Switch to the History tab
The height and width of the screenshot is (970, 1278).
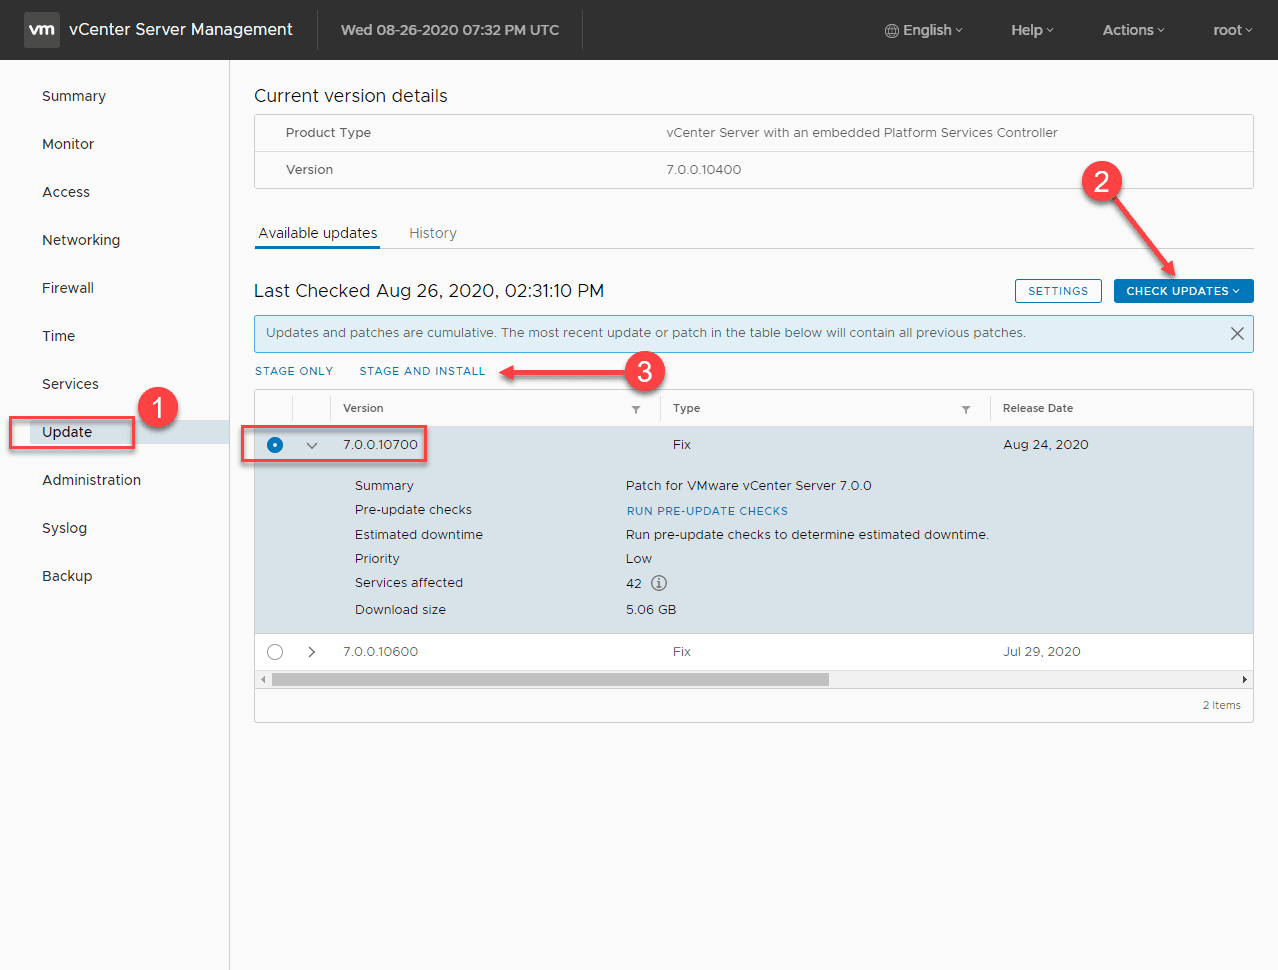[432, 233]
